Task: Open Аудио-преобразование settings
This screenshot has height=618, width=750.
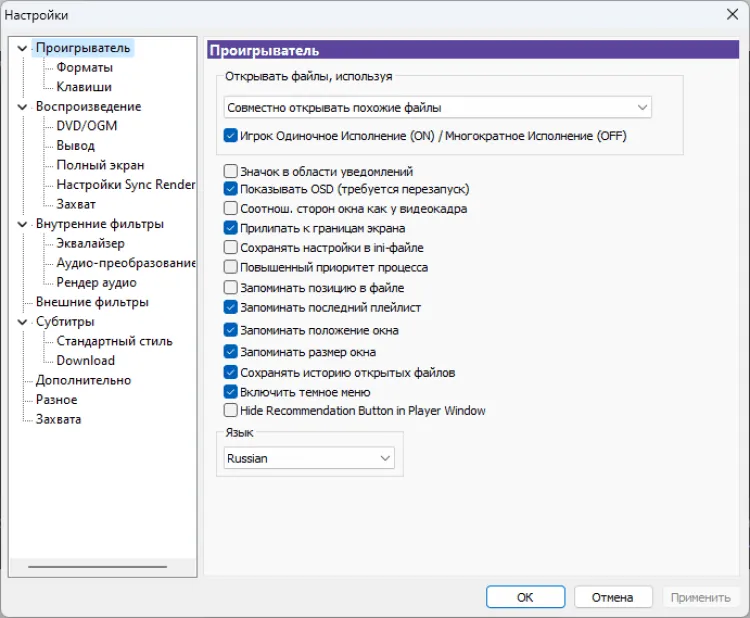Action: [126, 263]
